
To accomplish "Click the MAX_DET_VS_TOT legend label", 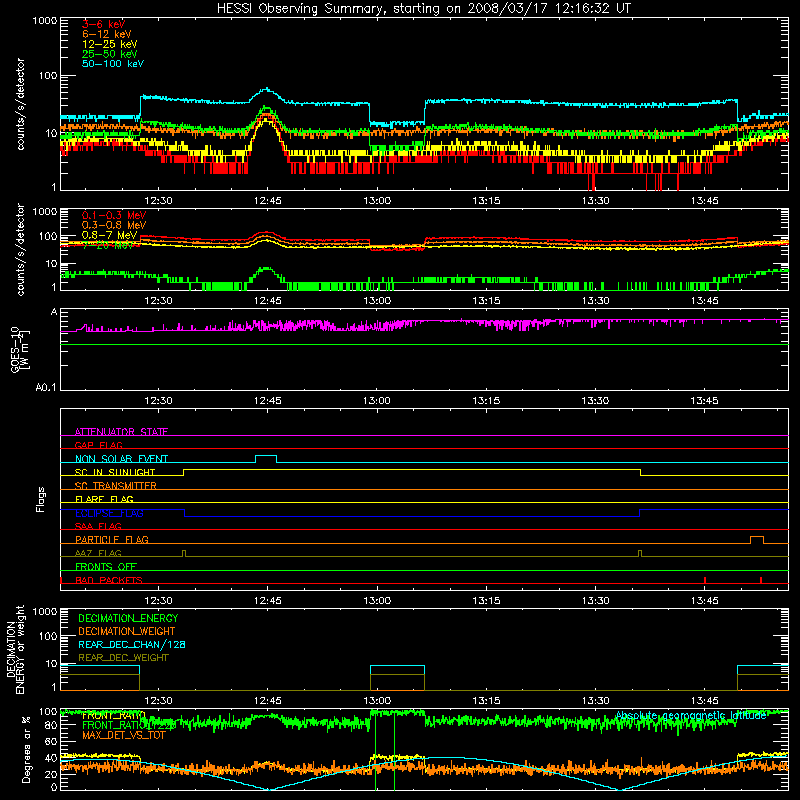I will coord(123,735).
